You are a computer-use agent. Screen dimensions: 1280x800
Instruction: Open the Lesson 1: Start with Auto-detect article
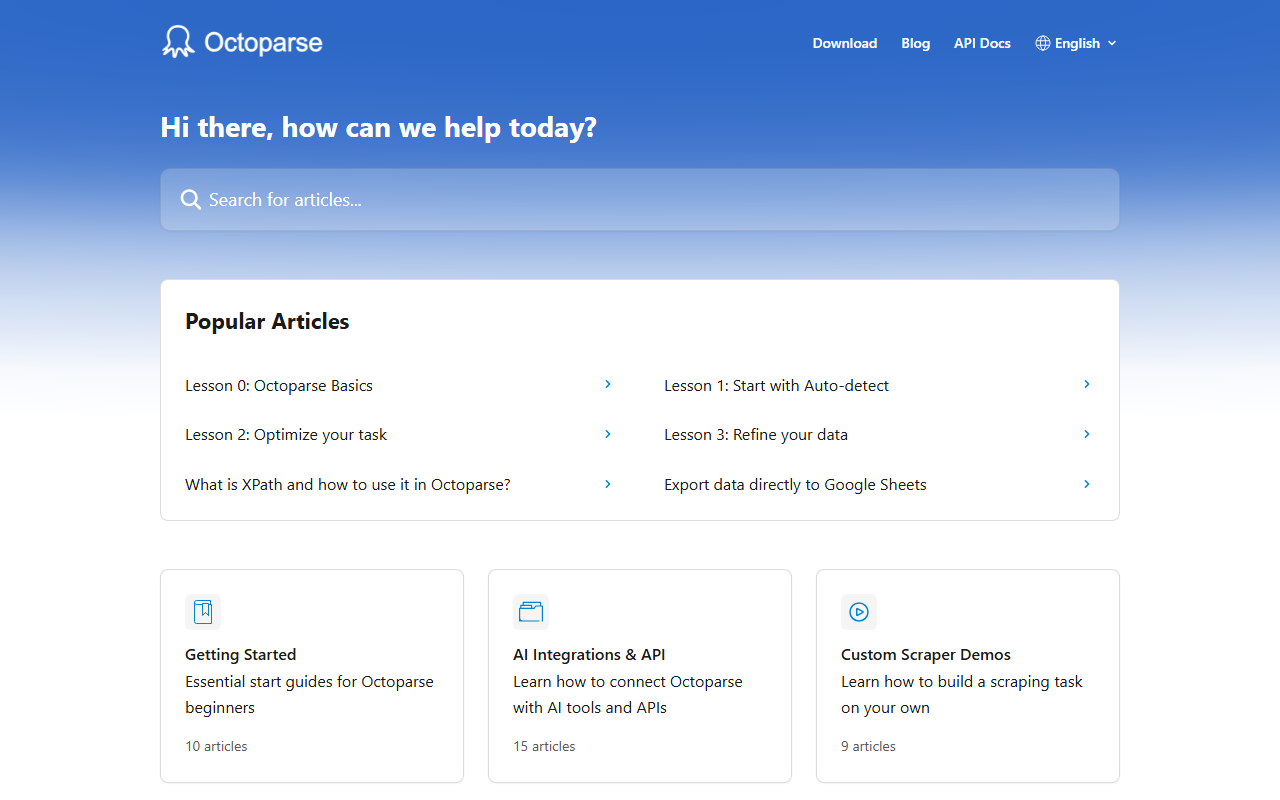777,386
